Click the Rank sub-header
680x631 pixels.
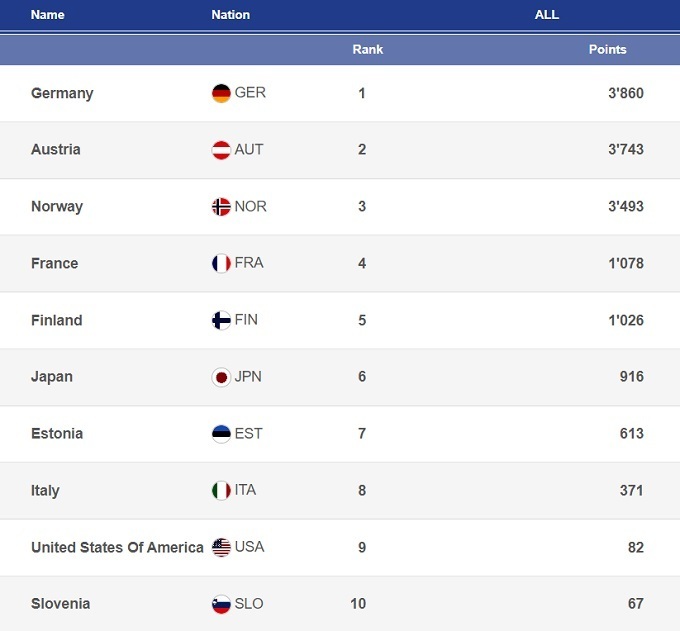pos(368,49)
